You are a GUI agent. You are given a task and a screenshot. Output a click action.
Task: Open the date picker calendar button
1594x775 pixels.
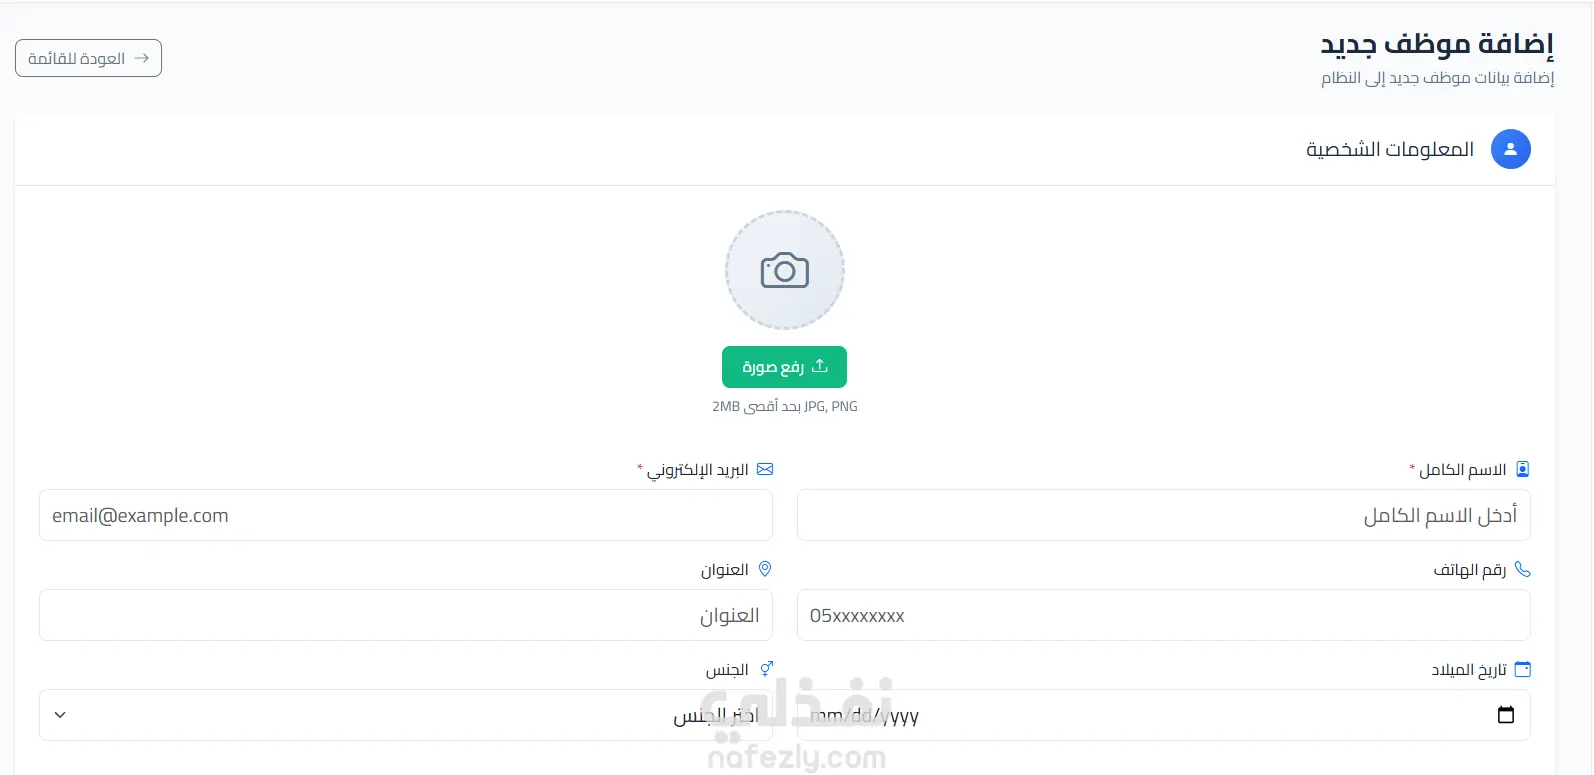(x=1506, y=715)
